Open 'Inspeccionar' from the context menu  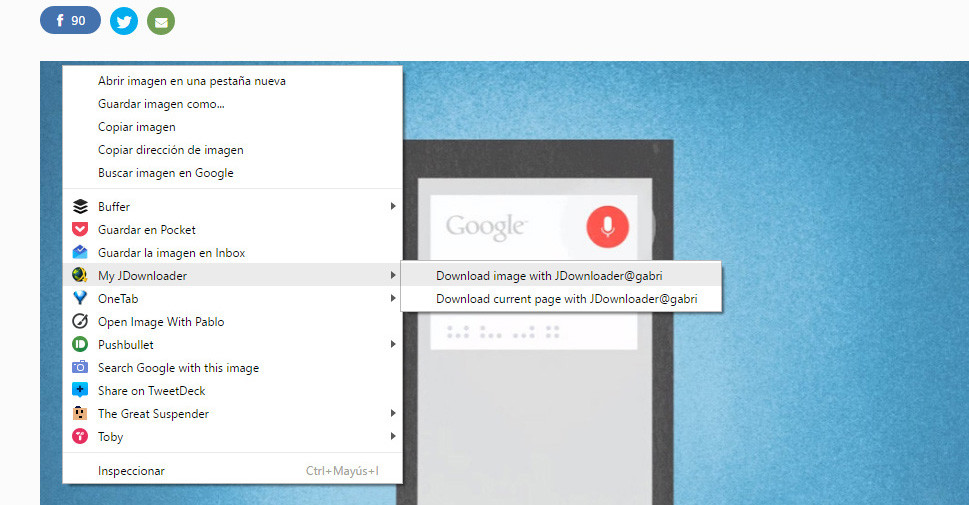pyautogui.click(x=131, y=471)
